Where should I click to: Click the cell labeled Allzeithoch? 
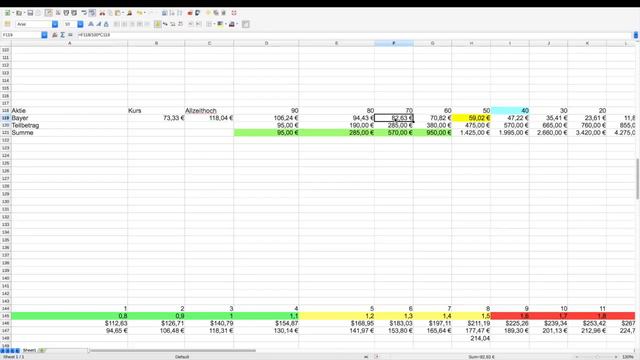pos(209,111)
